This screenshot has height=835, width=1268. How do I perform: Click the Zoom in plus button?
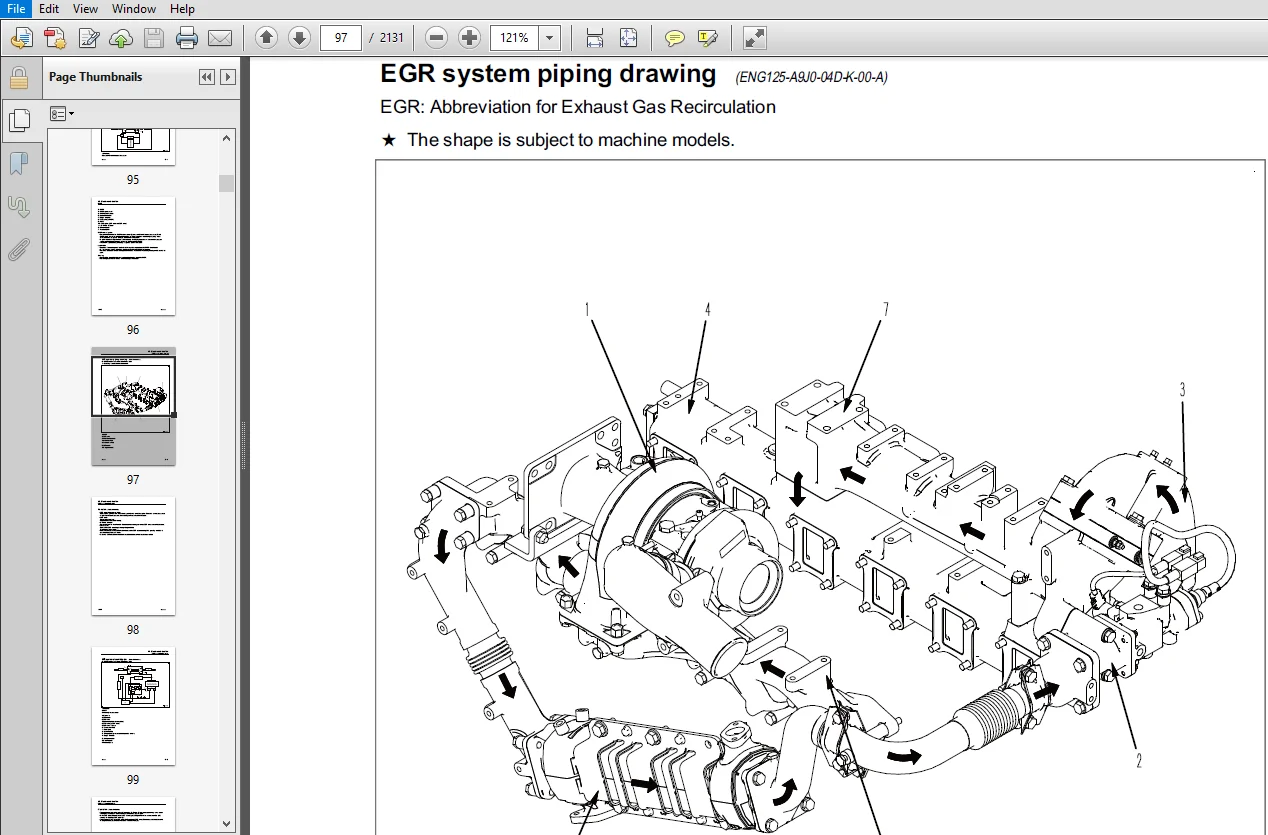(x=469, y=38)
